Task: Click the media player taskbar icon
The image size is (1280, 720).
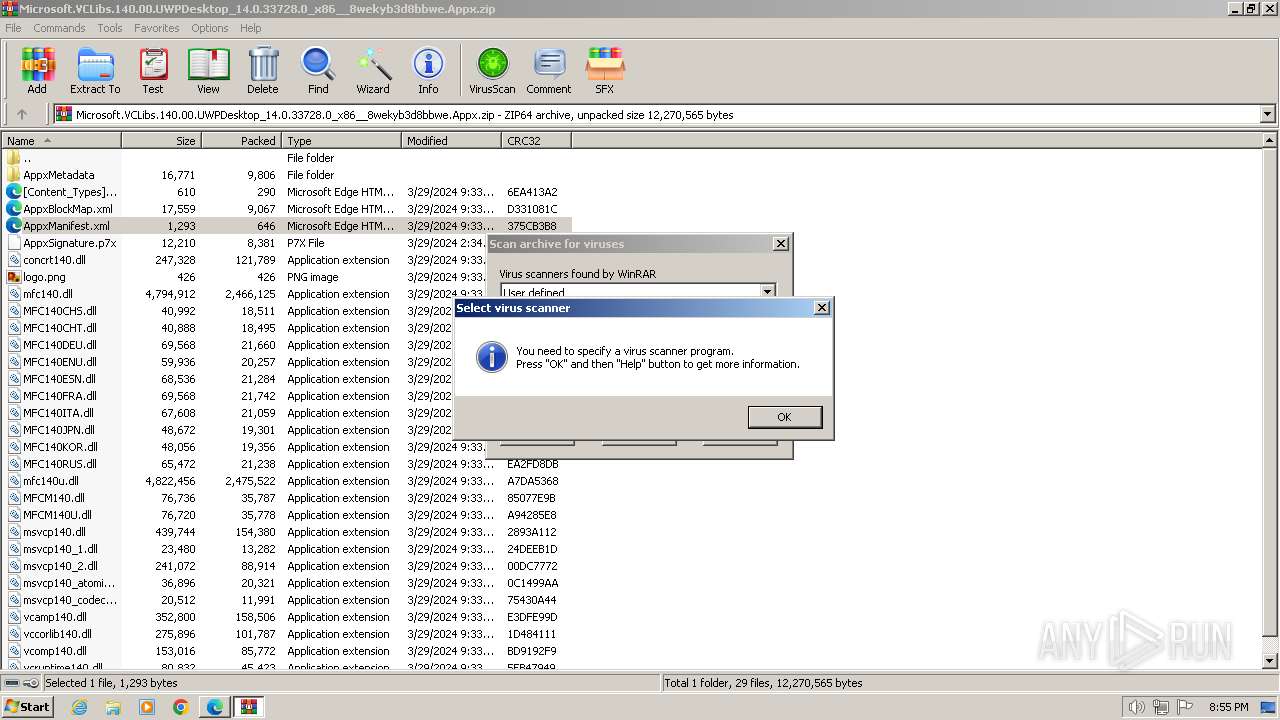Action: [x=147, y=707]
